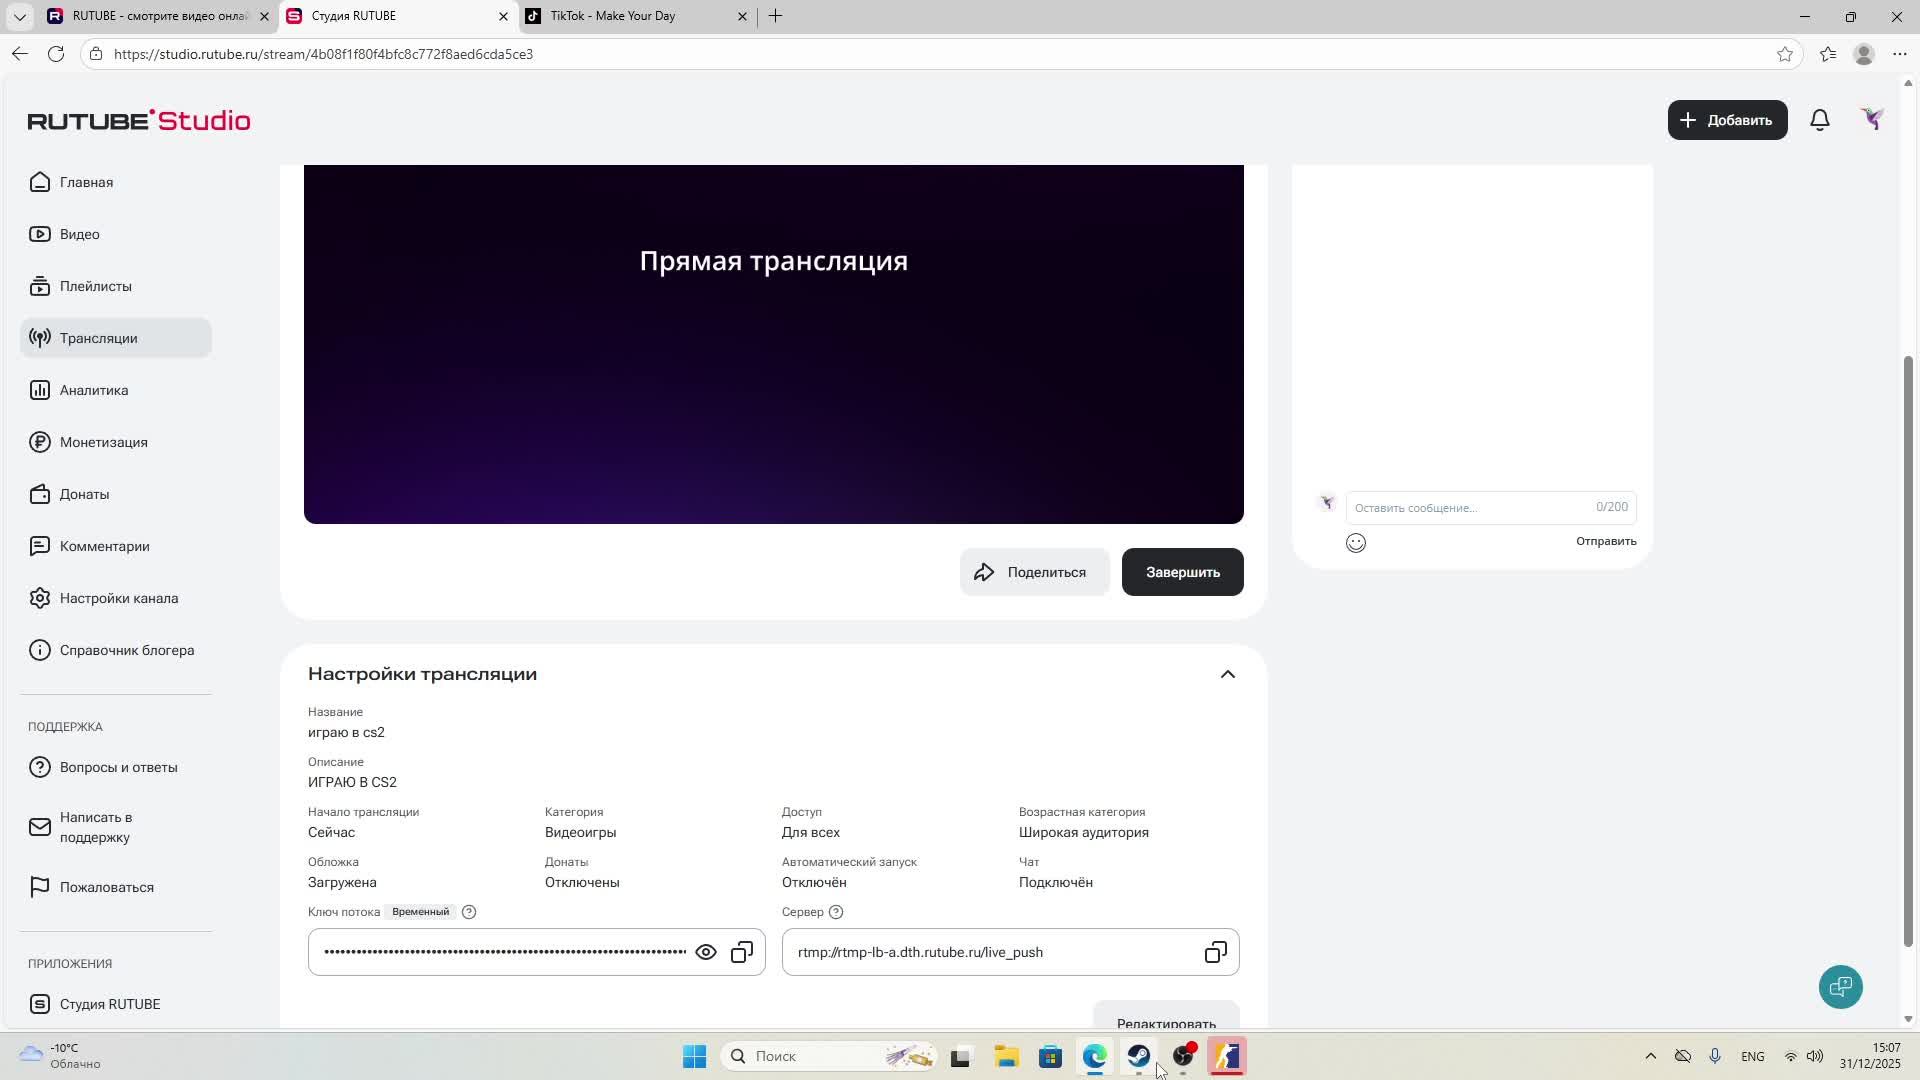The width and height of the screenshot is (1920, 1080).
Task: Copy the RTMP server URL
Action: pyautogui.click(x=1215, y=952)
